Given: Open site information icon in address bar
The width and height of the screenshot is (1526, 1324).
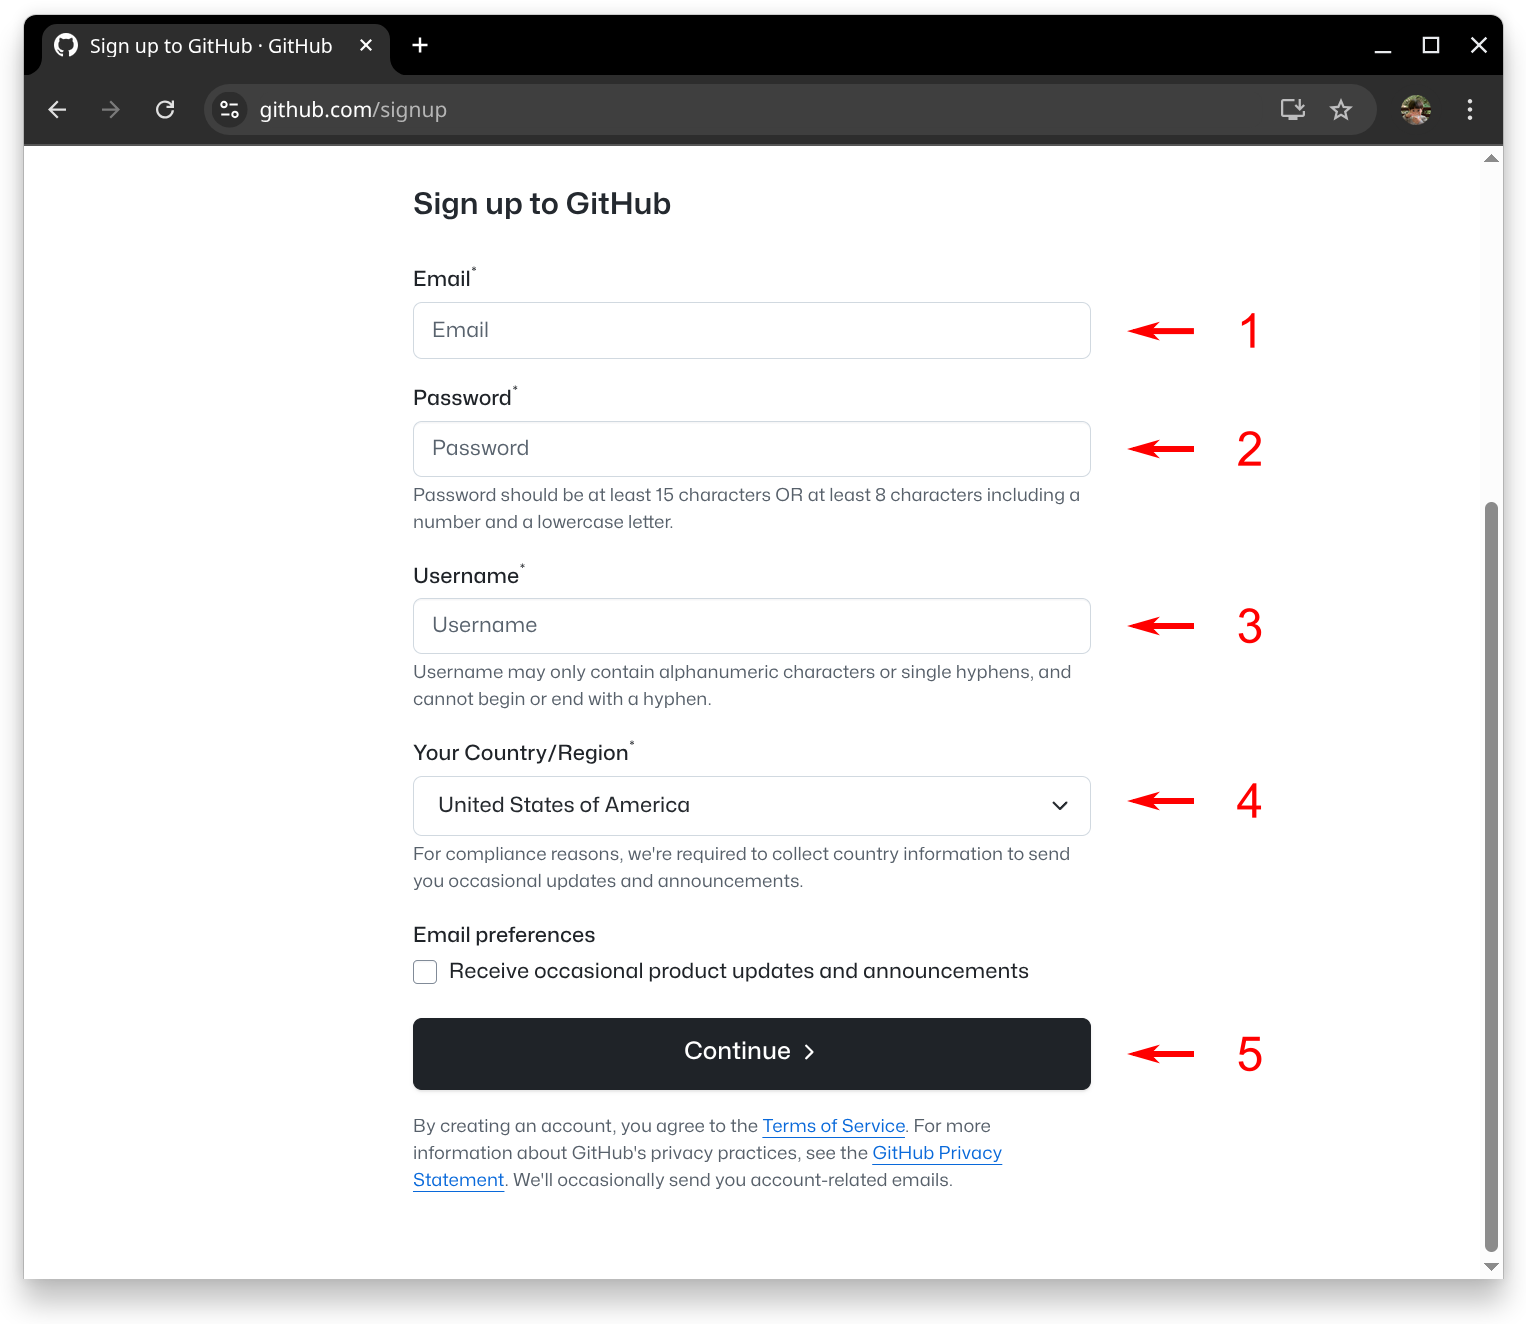Looking at the screenshot, I should 229,110.
